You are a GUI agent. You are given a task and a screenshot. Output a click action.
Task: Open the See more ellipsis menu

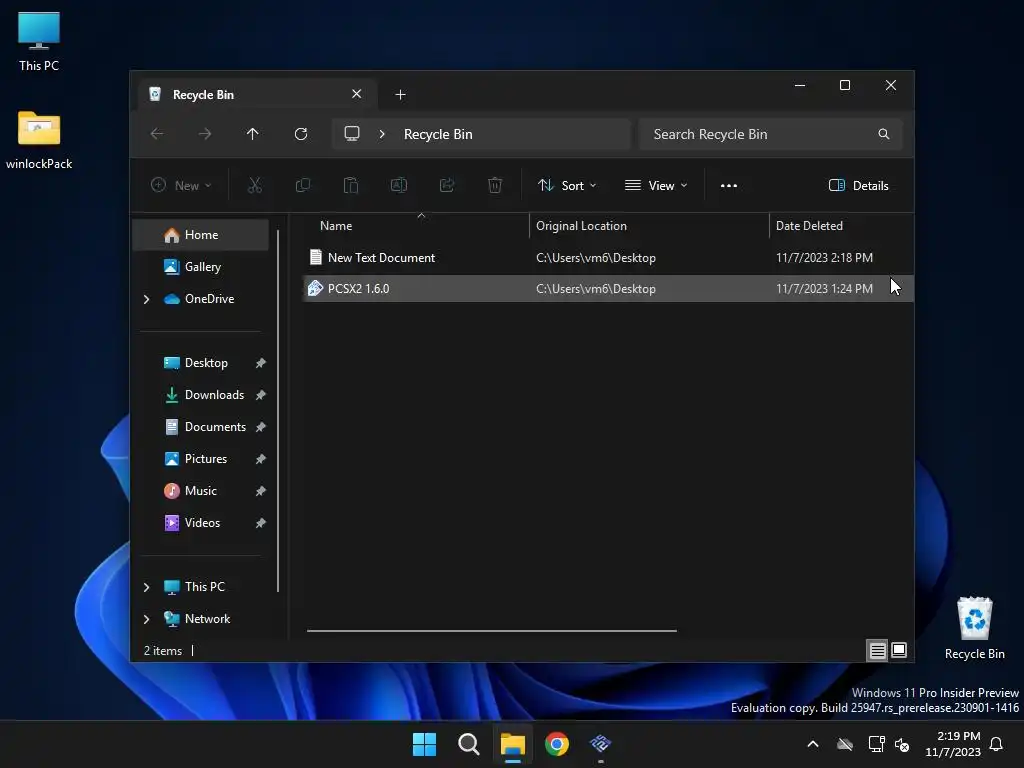point(729,185)
